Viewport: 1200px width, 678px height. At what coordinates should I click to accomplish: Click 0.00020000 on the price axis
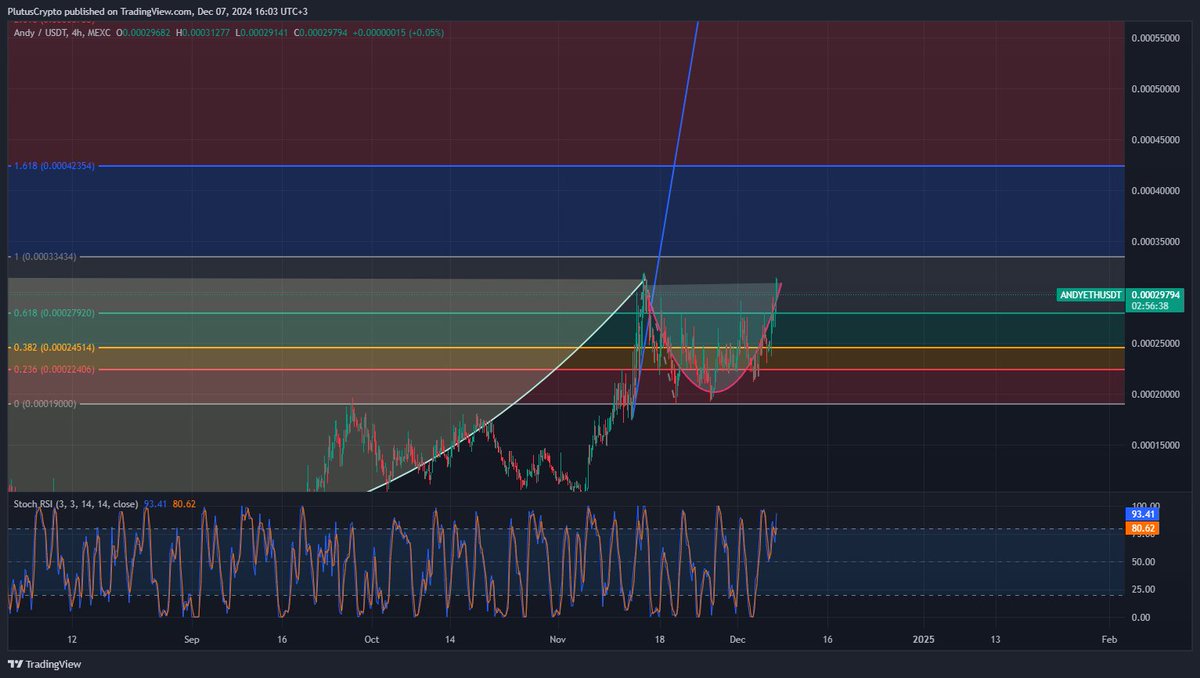tap(1155, 395)
